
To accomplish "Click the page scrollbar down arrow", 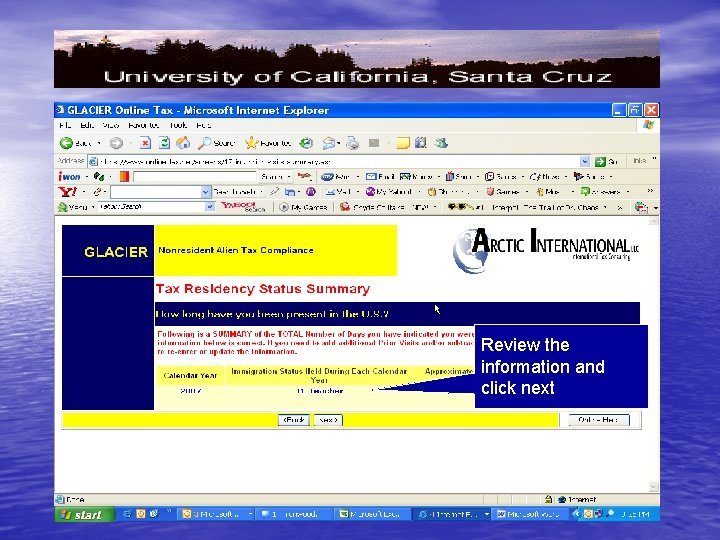I will tap(654, 487).
